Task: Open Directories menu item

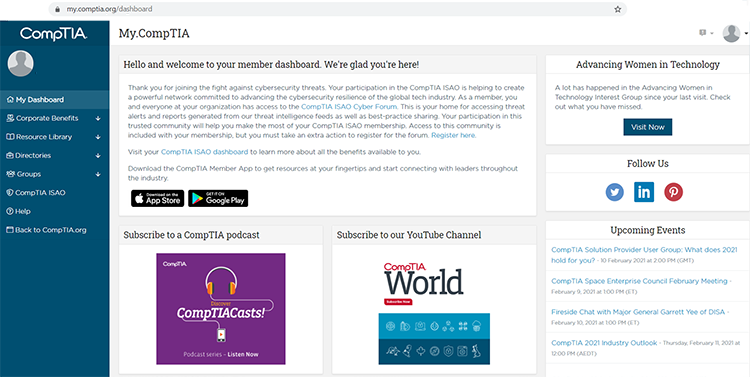Action: point(55,155)
